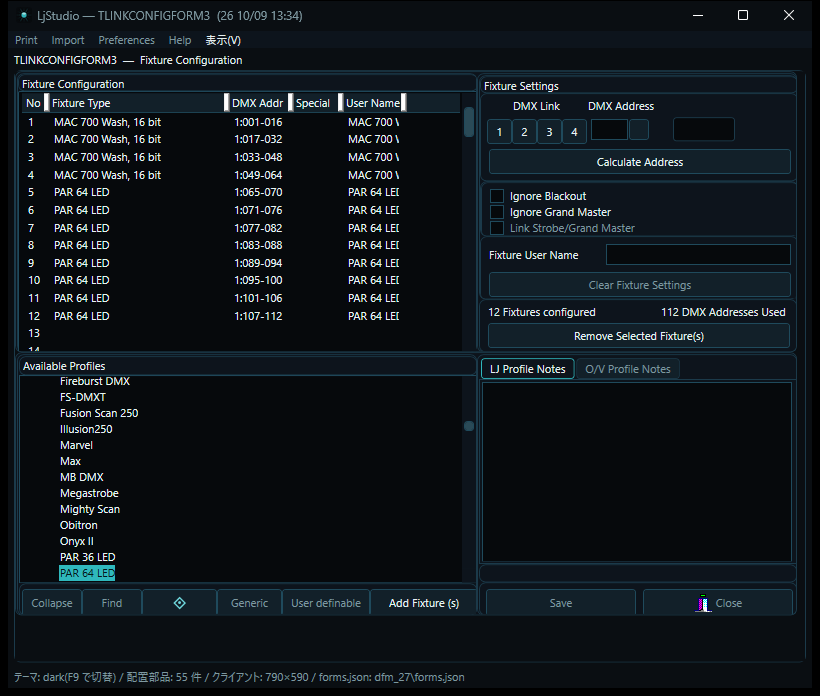Open the Import menu

[x=67, y=40]
